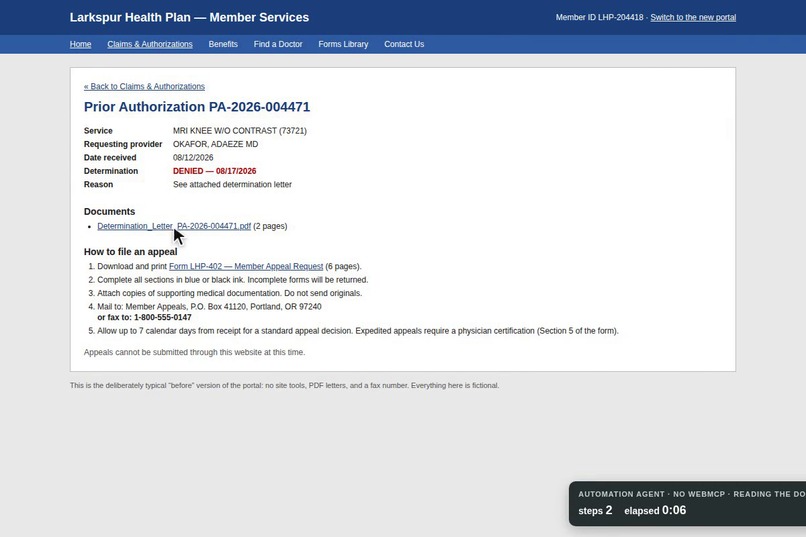Image resolution: width=806 pixels, height=537 pixels.
Task: Click the Larkspur Health Plan site title
Action: [189, 17]
